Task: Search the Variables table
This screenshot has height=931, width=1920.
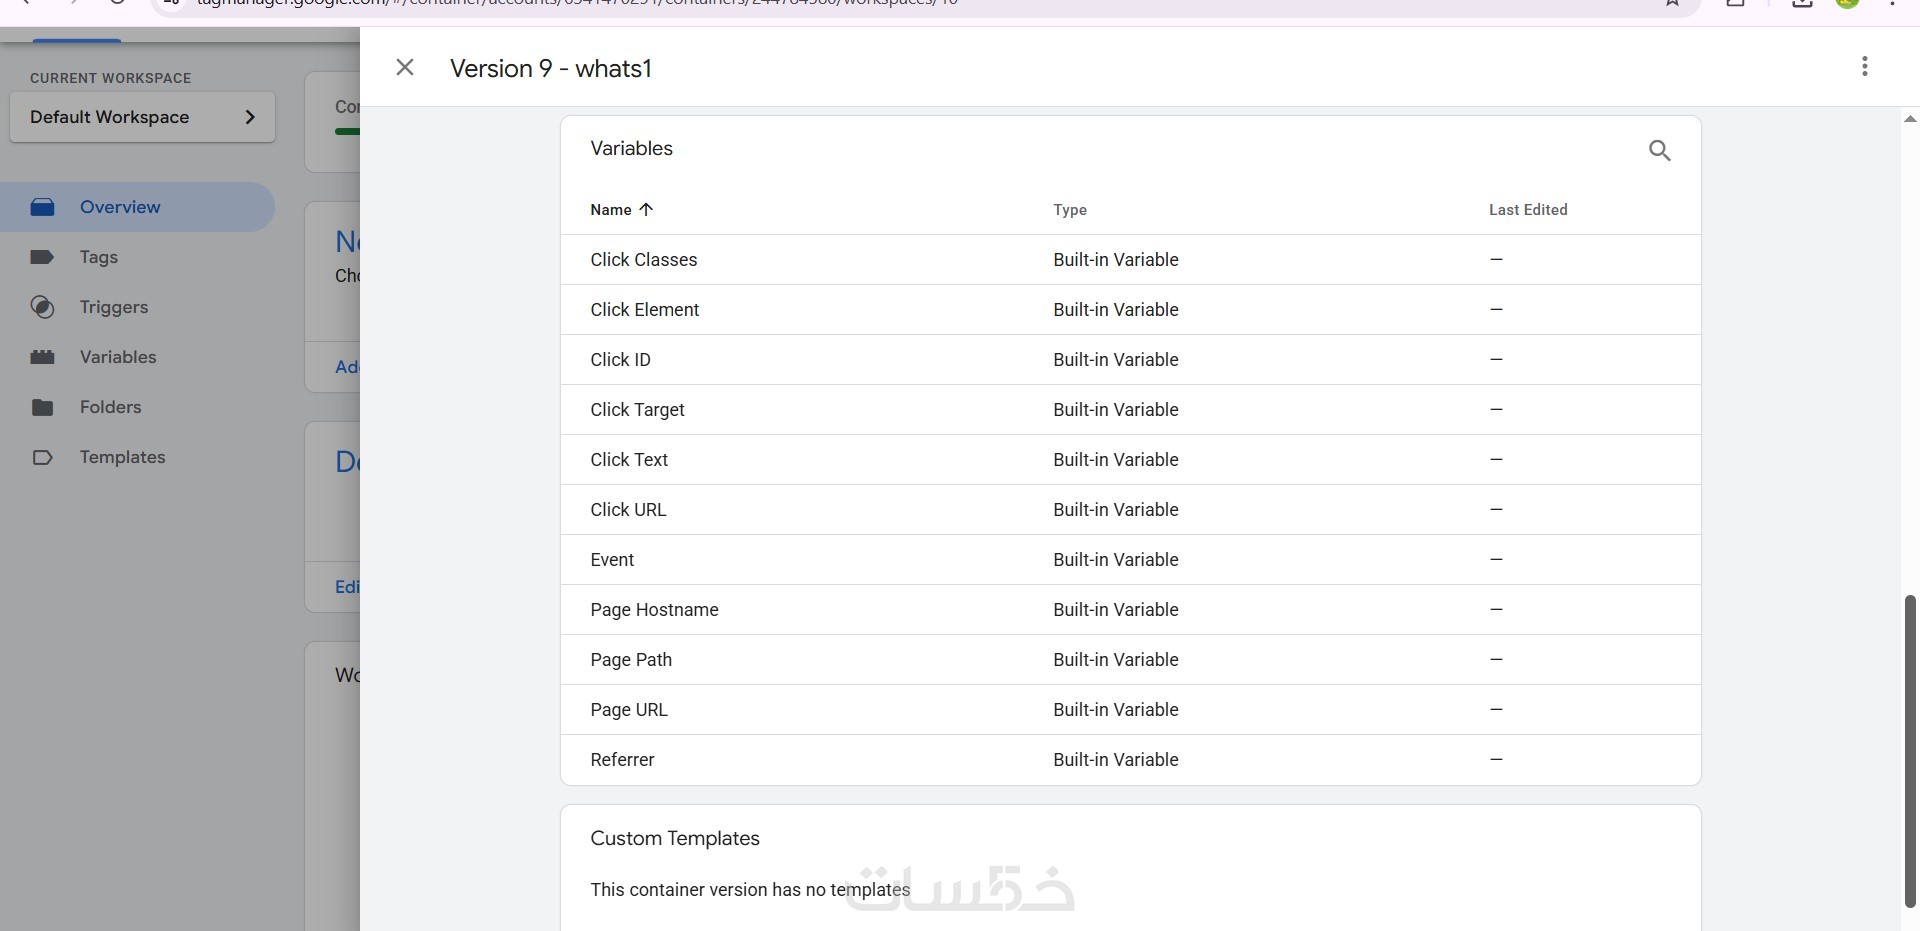Action: (x=1659, y=151)
